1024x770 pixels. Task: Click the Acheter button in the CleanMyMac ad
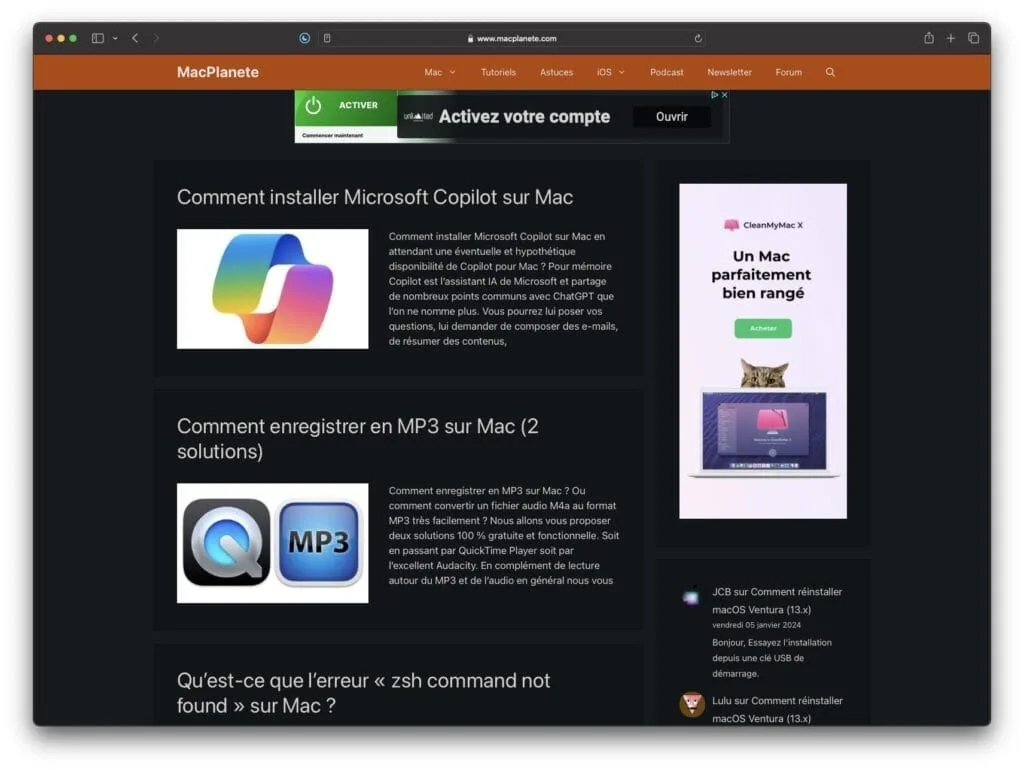click(x=763, y=328)
